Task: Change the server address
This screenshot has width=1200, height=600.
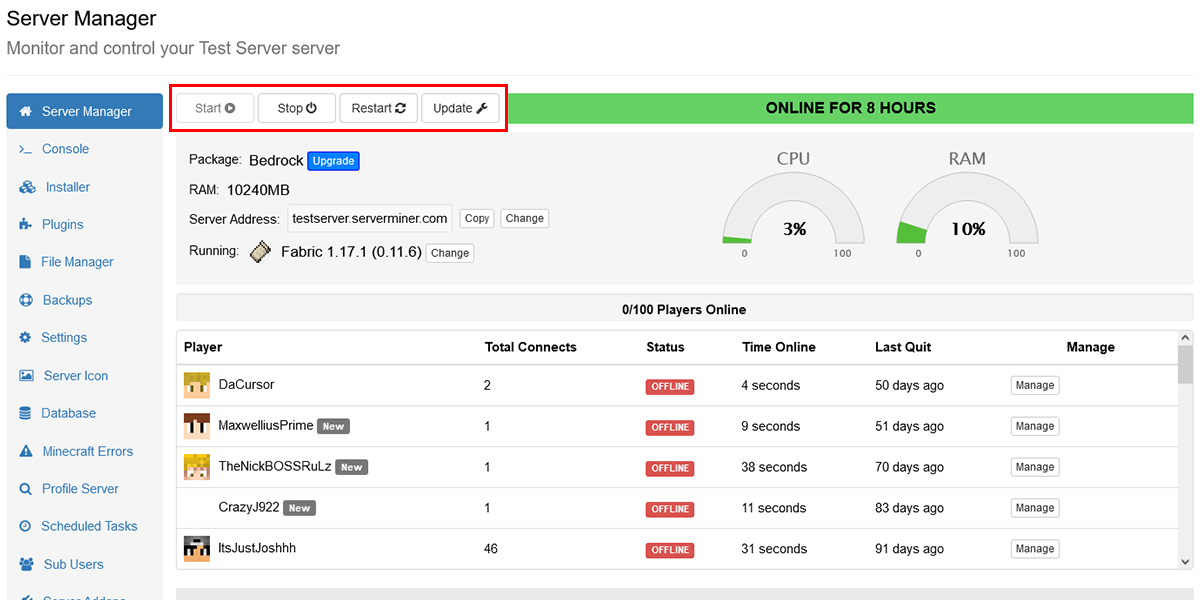Action: tap(524, 218)
